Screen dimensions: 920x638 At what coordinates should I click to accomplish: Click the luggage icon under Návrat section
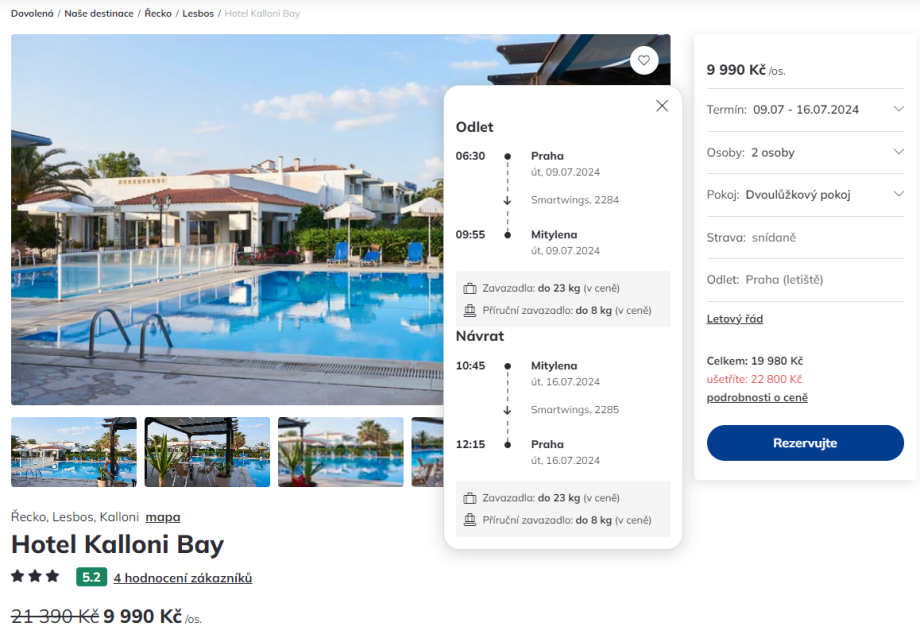[469, 498]
